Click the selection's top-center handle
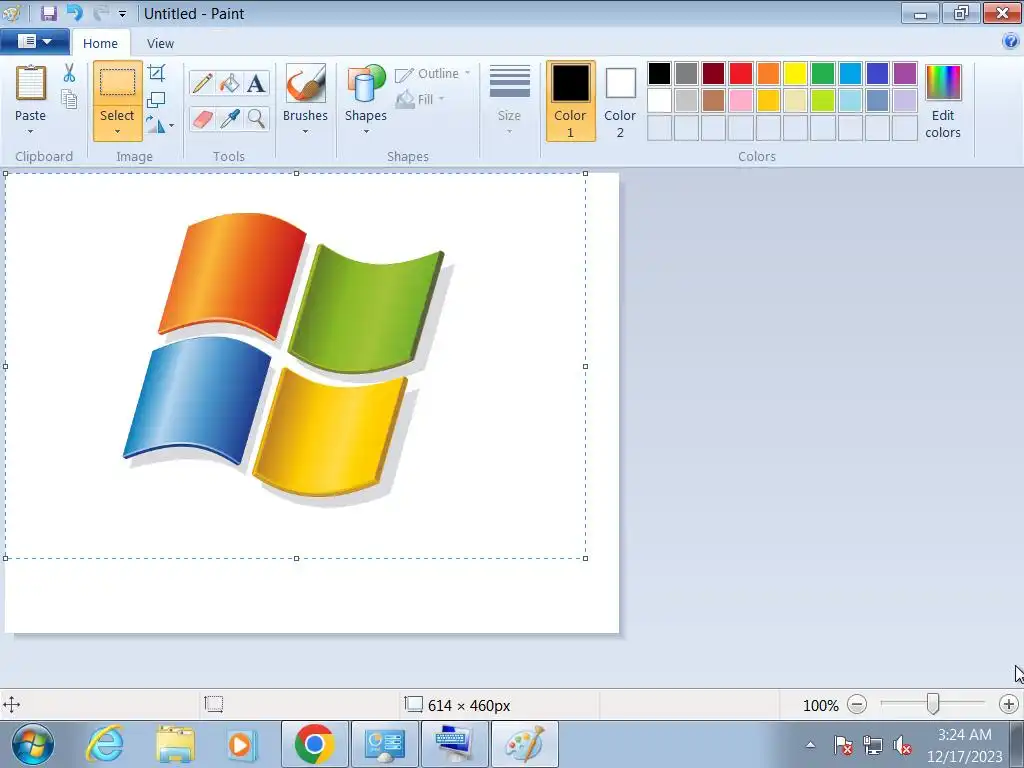The image size is (1024, 768). click(296, 173)
